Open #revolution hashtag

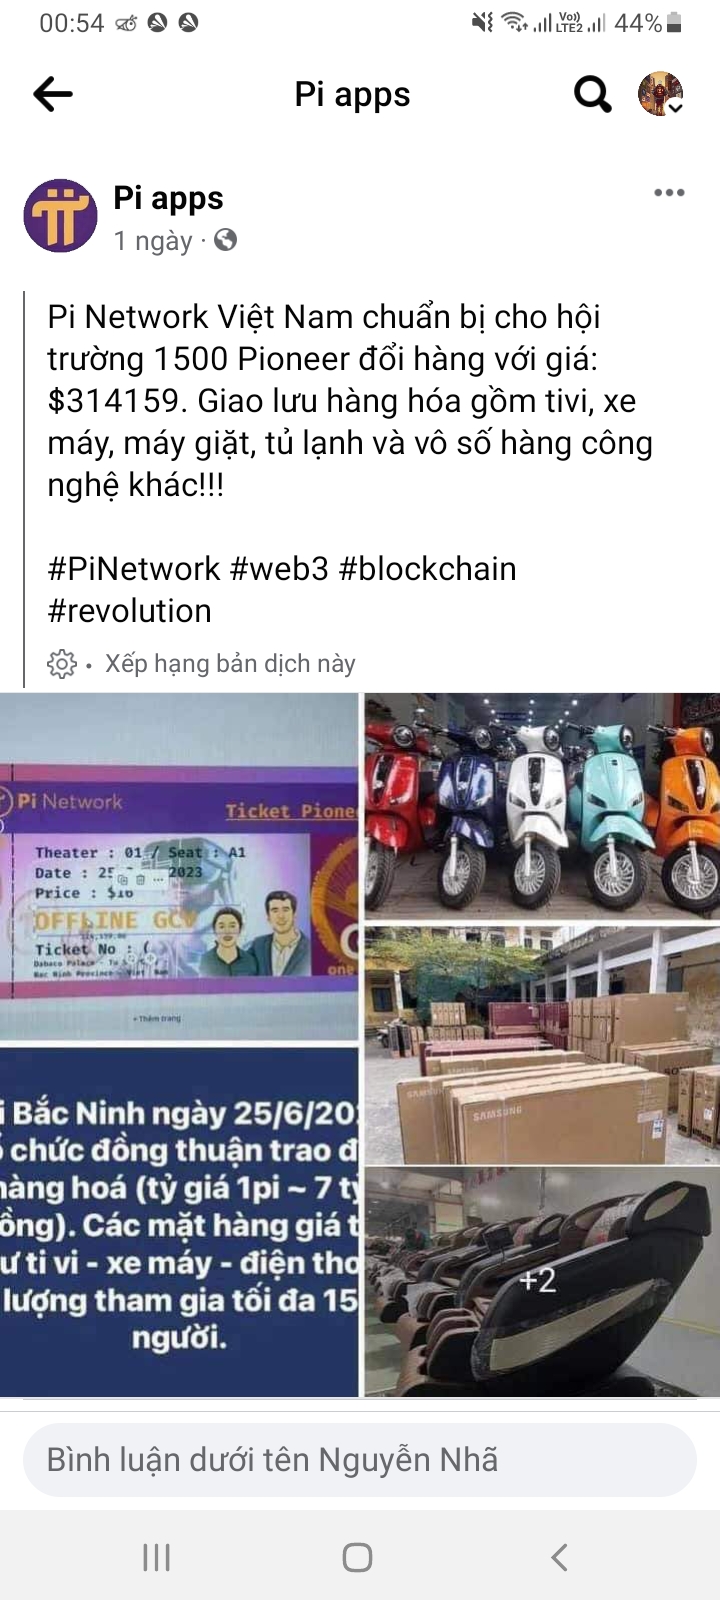click(x=129, y=610)
